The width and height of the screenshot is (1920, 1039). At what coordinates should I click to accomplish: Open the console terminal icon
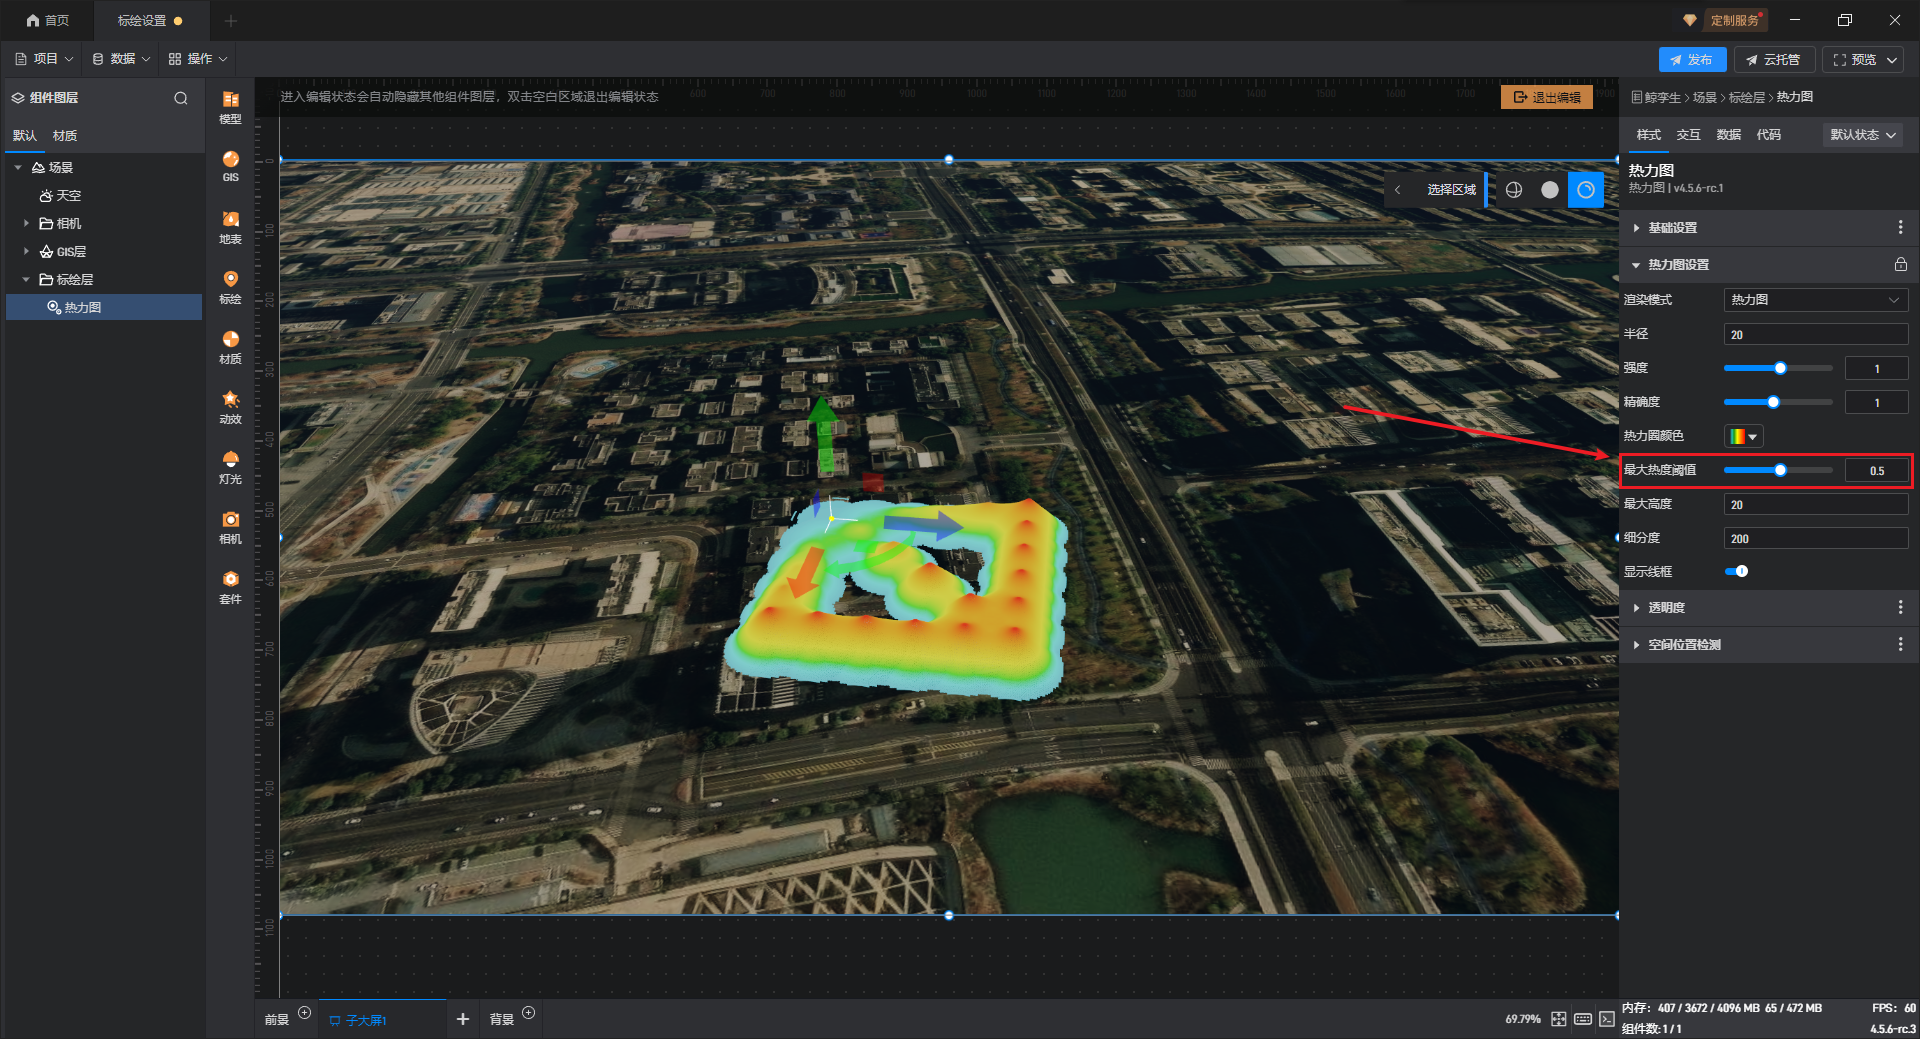click(x=1607, y=1019)
